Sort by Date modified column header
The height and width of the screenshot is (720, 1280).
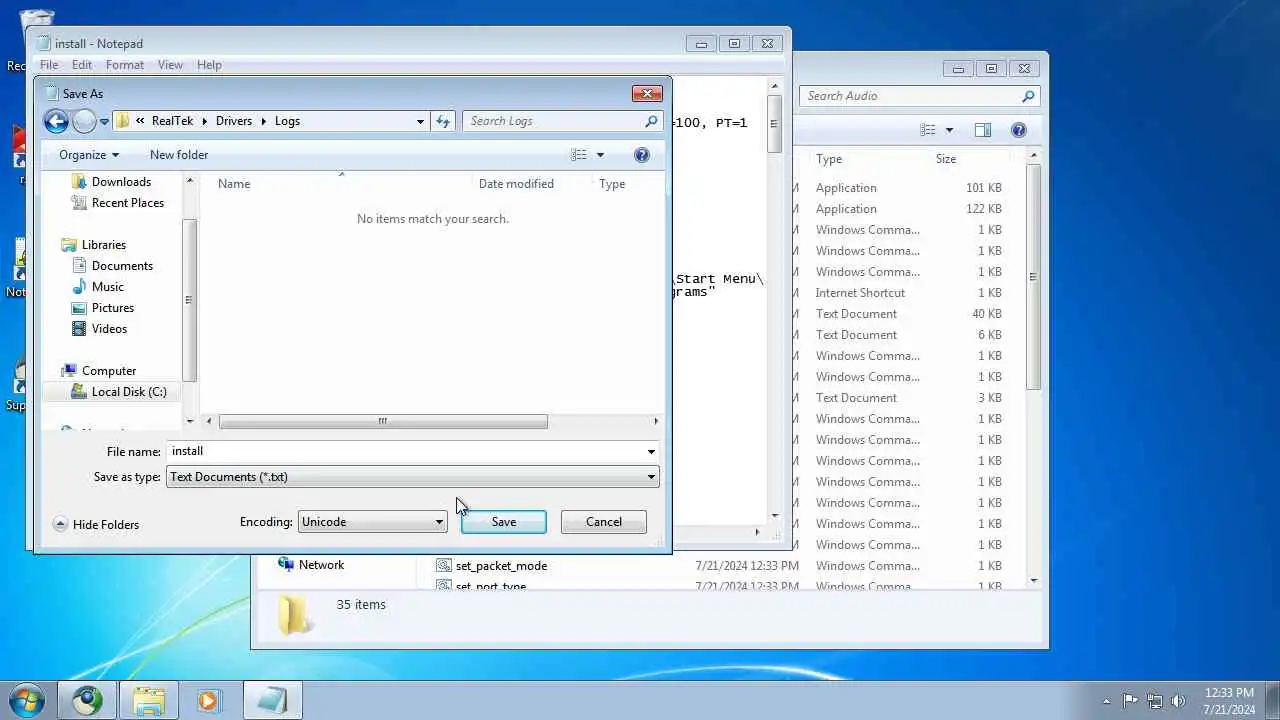(516, 184)
